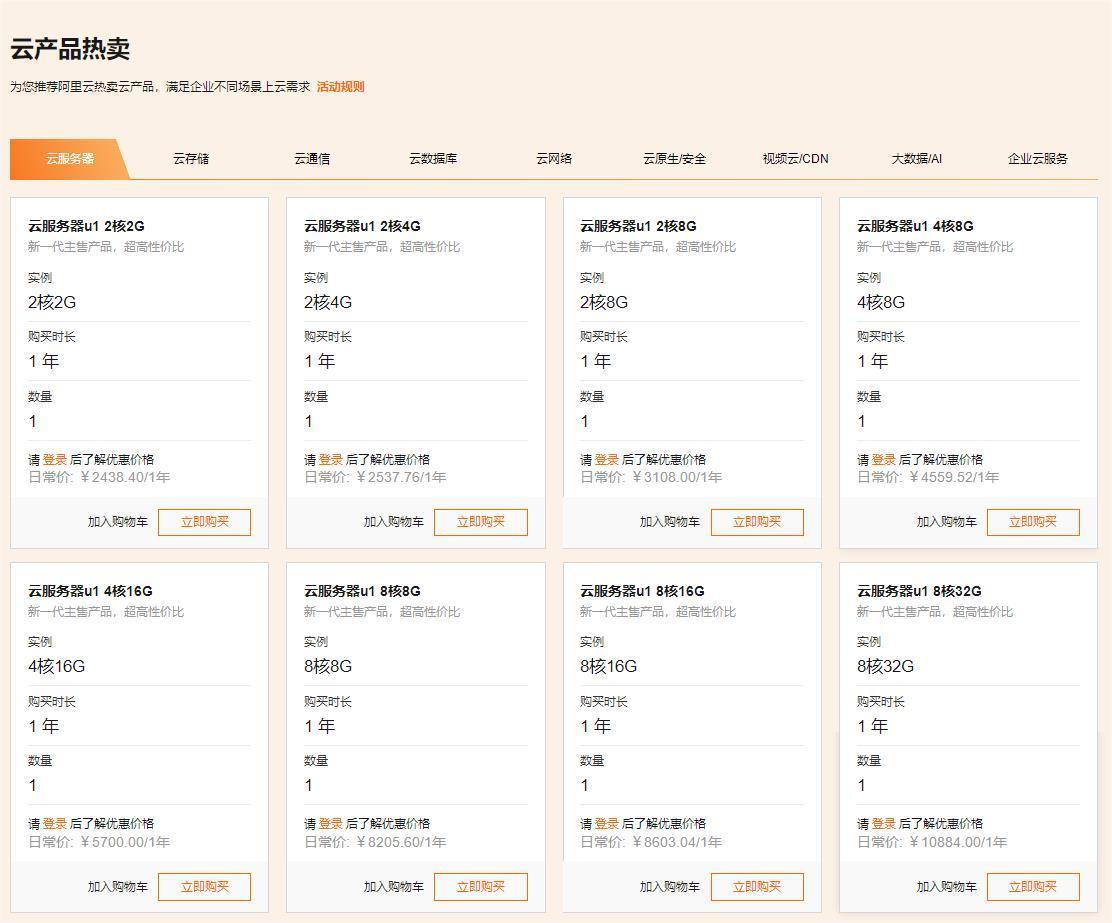Click 立即购买 for 云服务器u1 8核8G
Image resolution: width=1112 pixels, height=923 pixels.
coord(481,887)
